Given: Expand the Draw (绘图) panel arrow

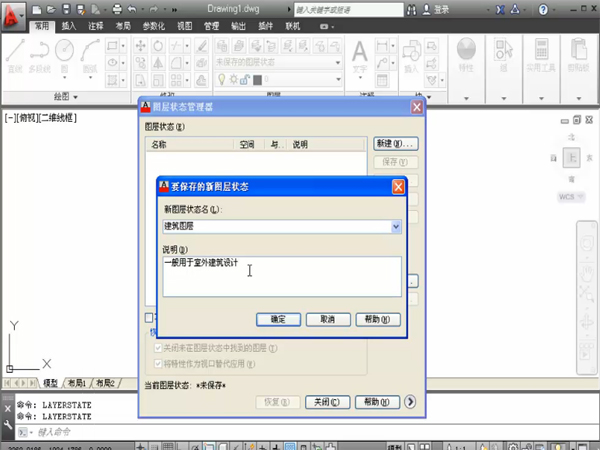Looking at the screenshot, I should (x=75, y=97).
